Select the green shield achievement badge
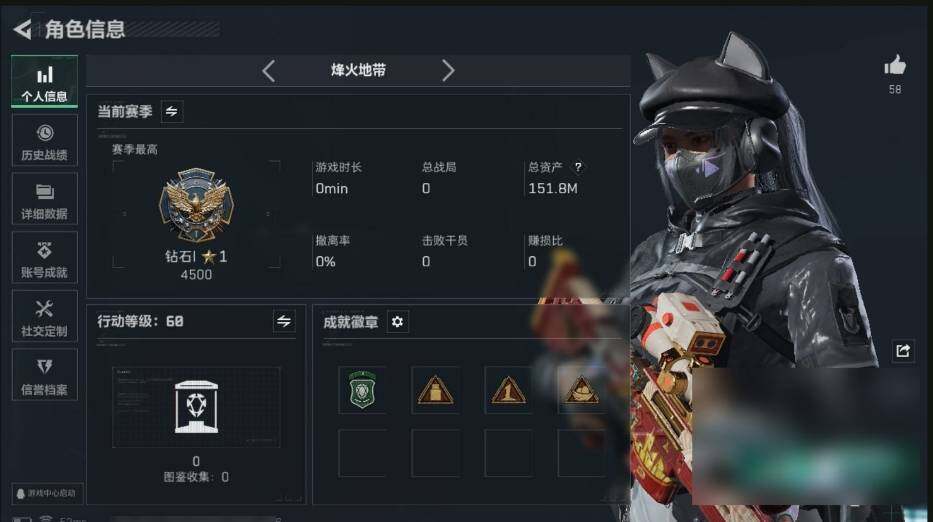933x522 pixels. pos(362,390)
